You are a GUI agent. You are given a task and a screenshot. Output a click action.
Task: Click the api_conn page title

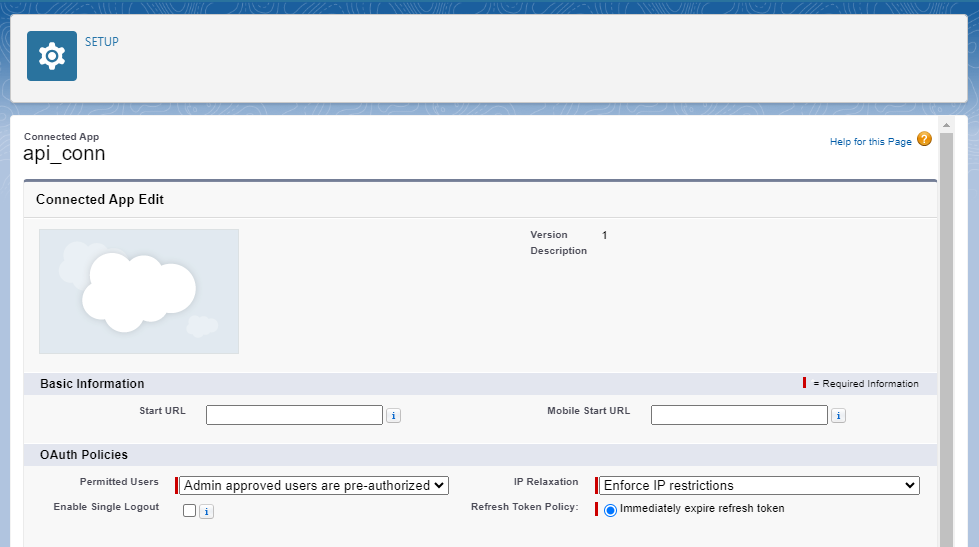coord(64,154)
